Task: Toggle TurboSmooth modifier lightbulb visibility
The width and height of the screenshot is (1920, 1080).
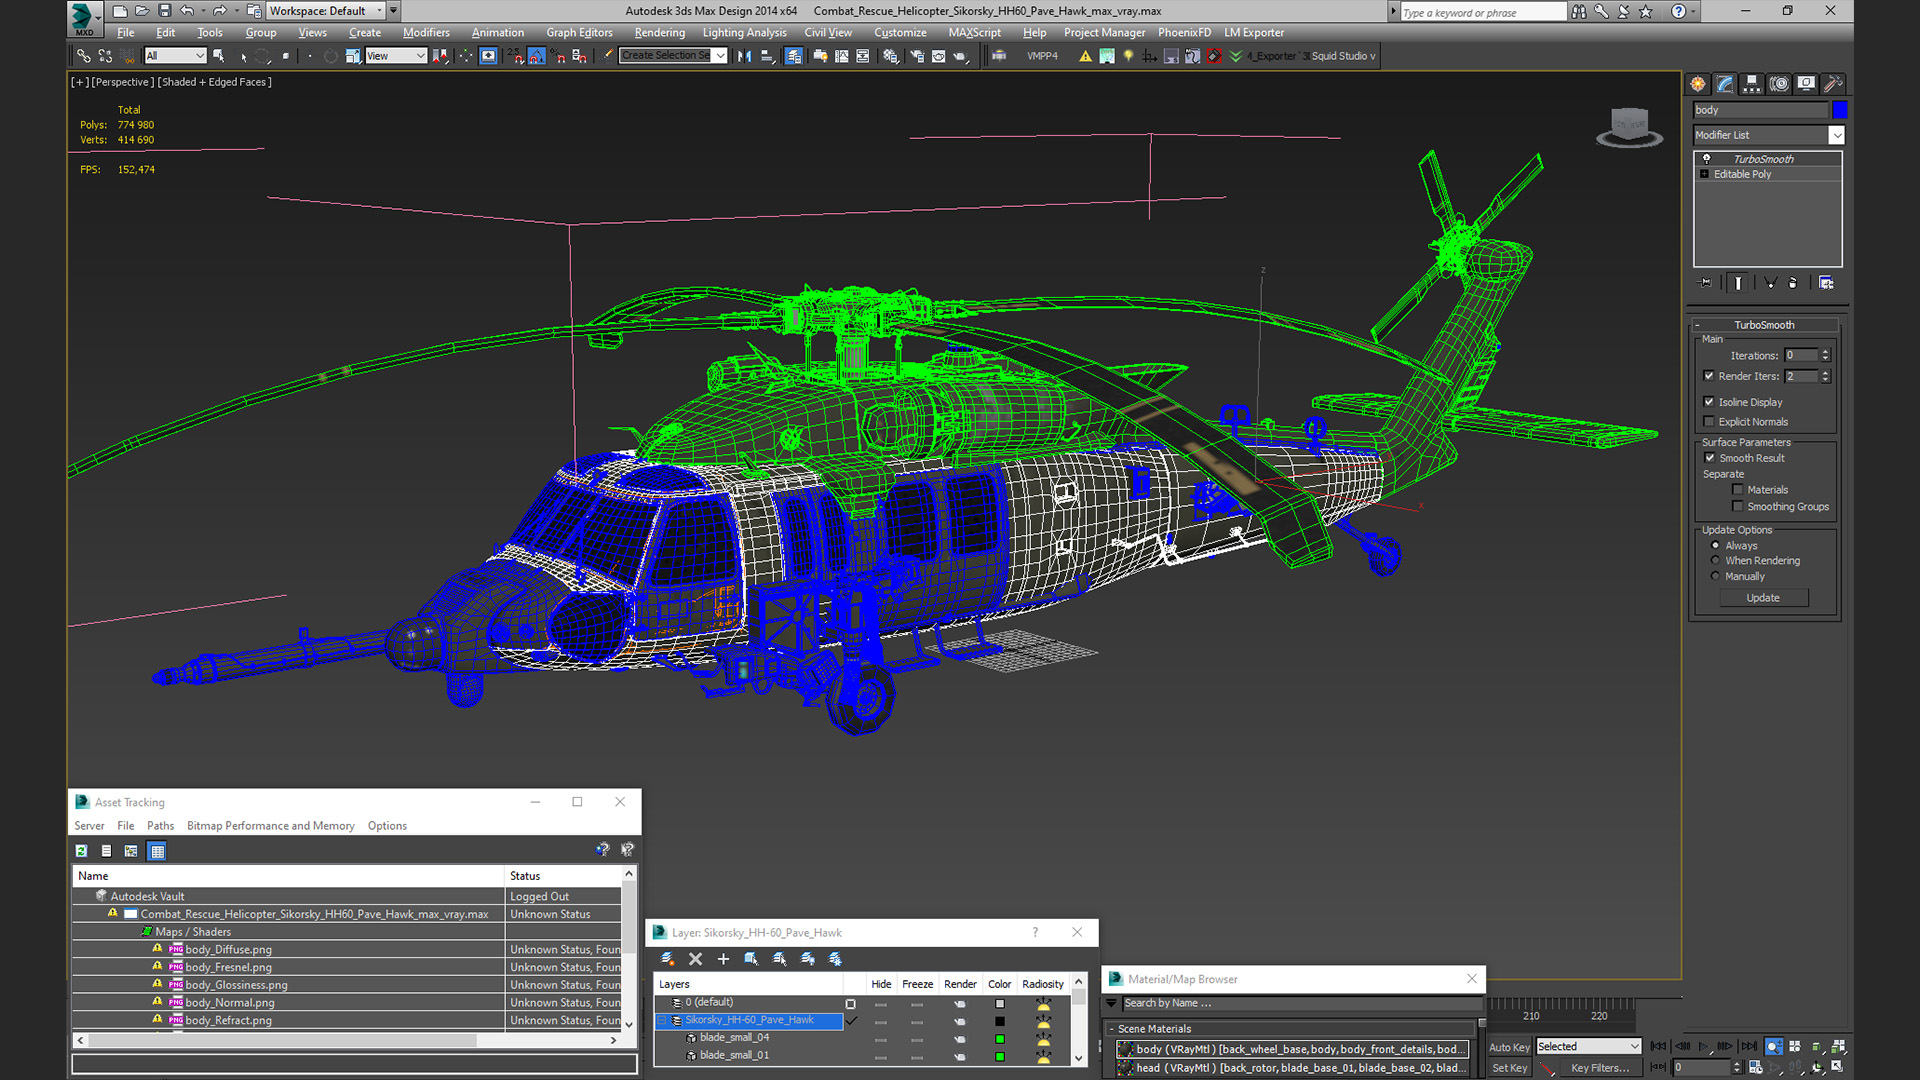Action: point(1707,159)
